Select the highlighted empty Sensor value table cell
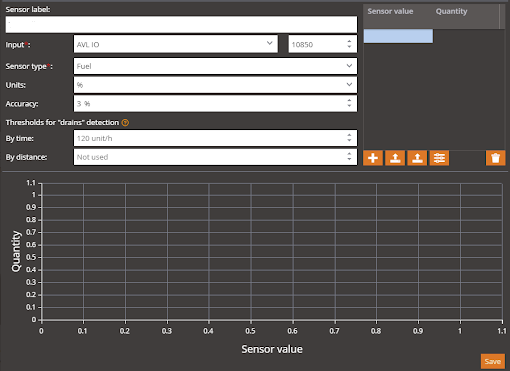Screen dimensions: 510x371 tap(398, 36)
